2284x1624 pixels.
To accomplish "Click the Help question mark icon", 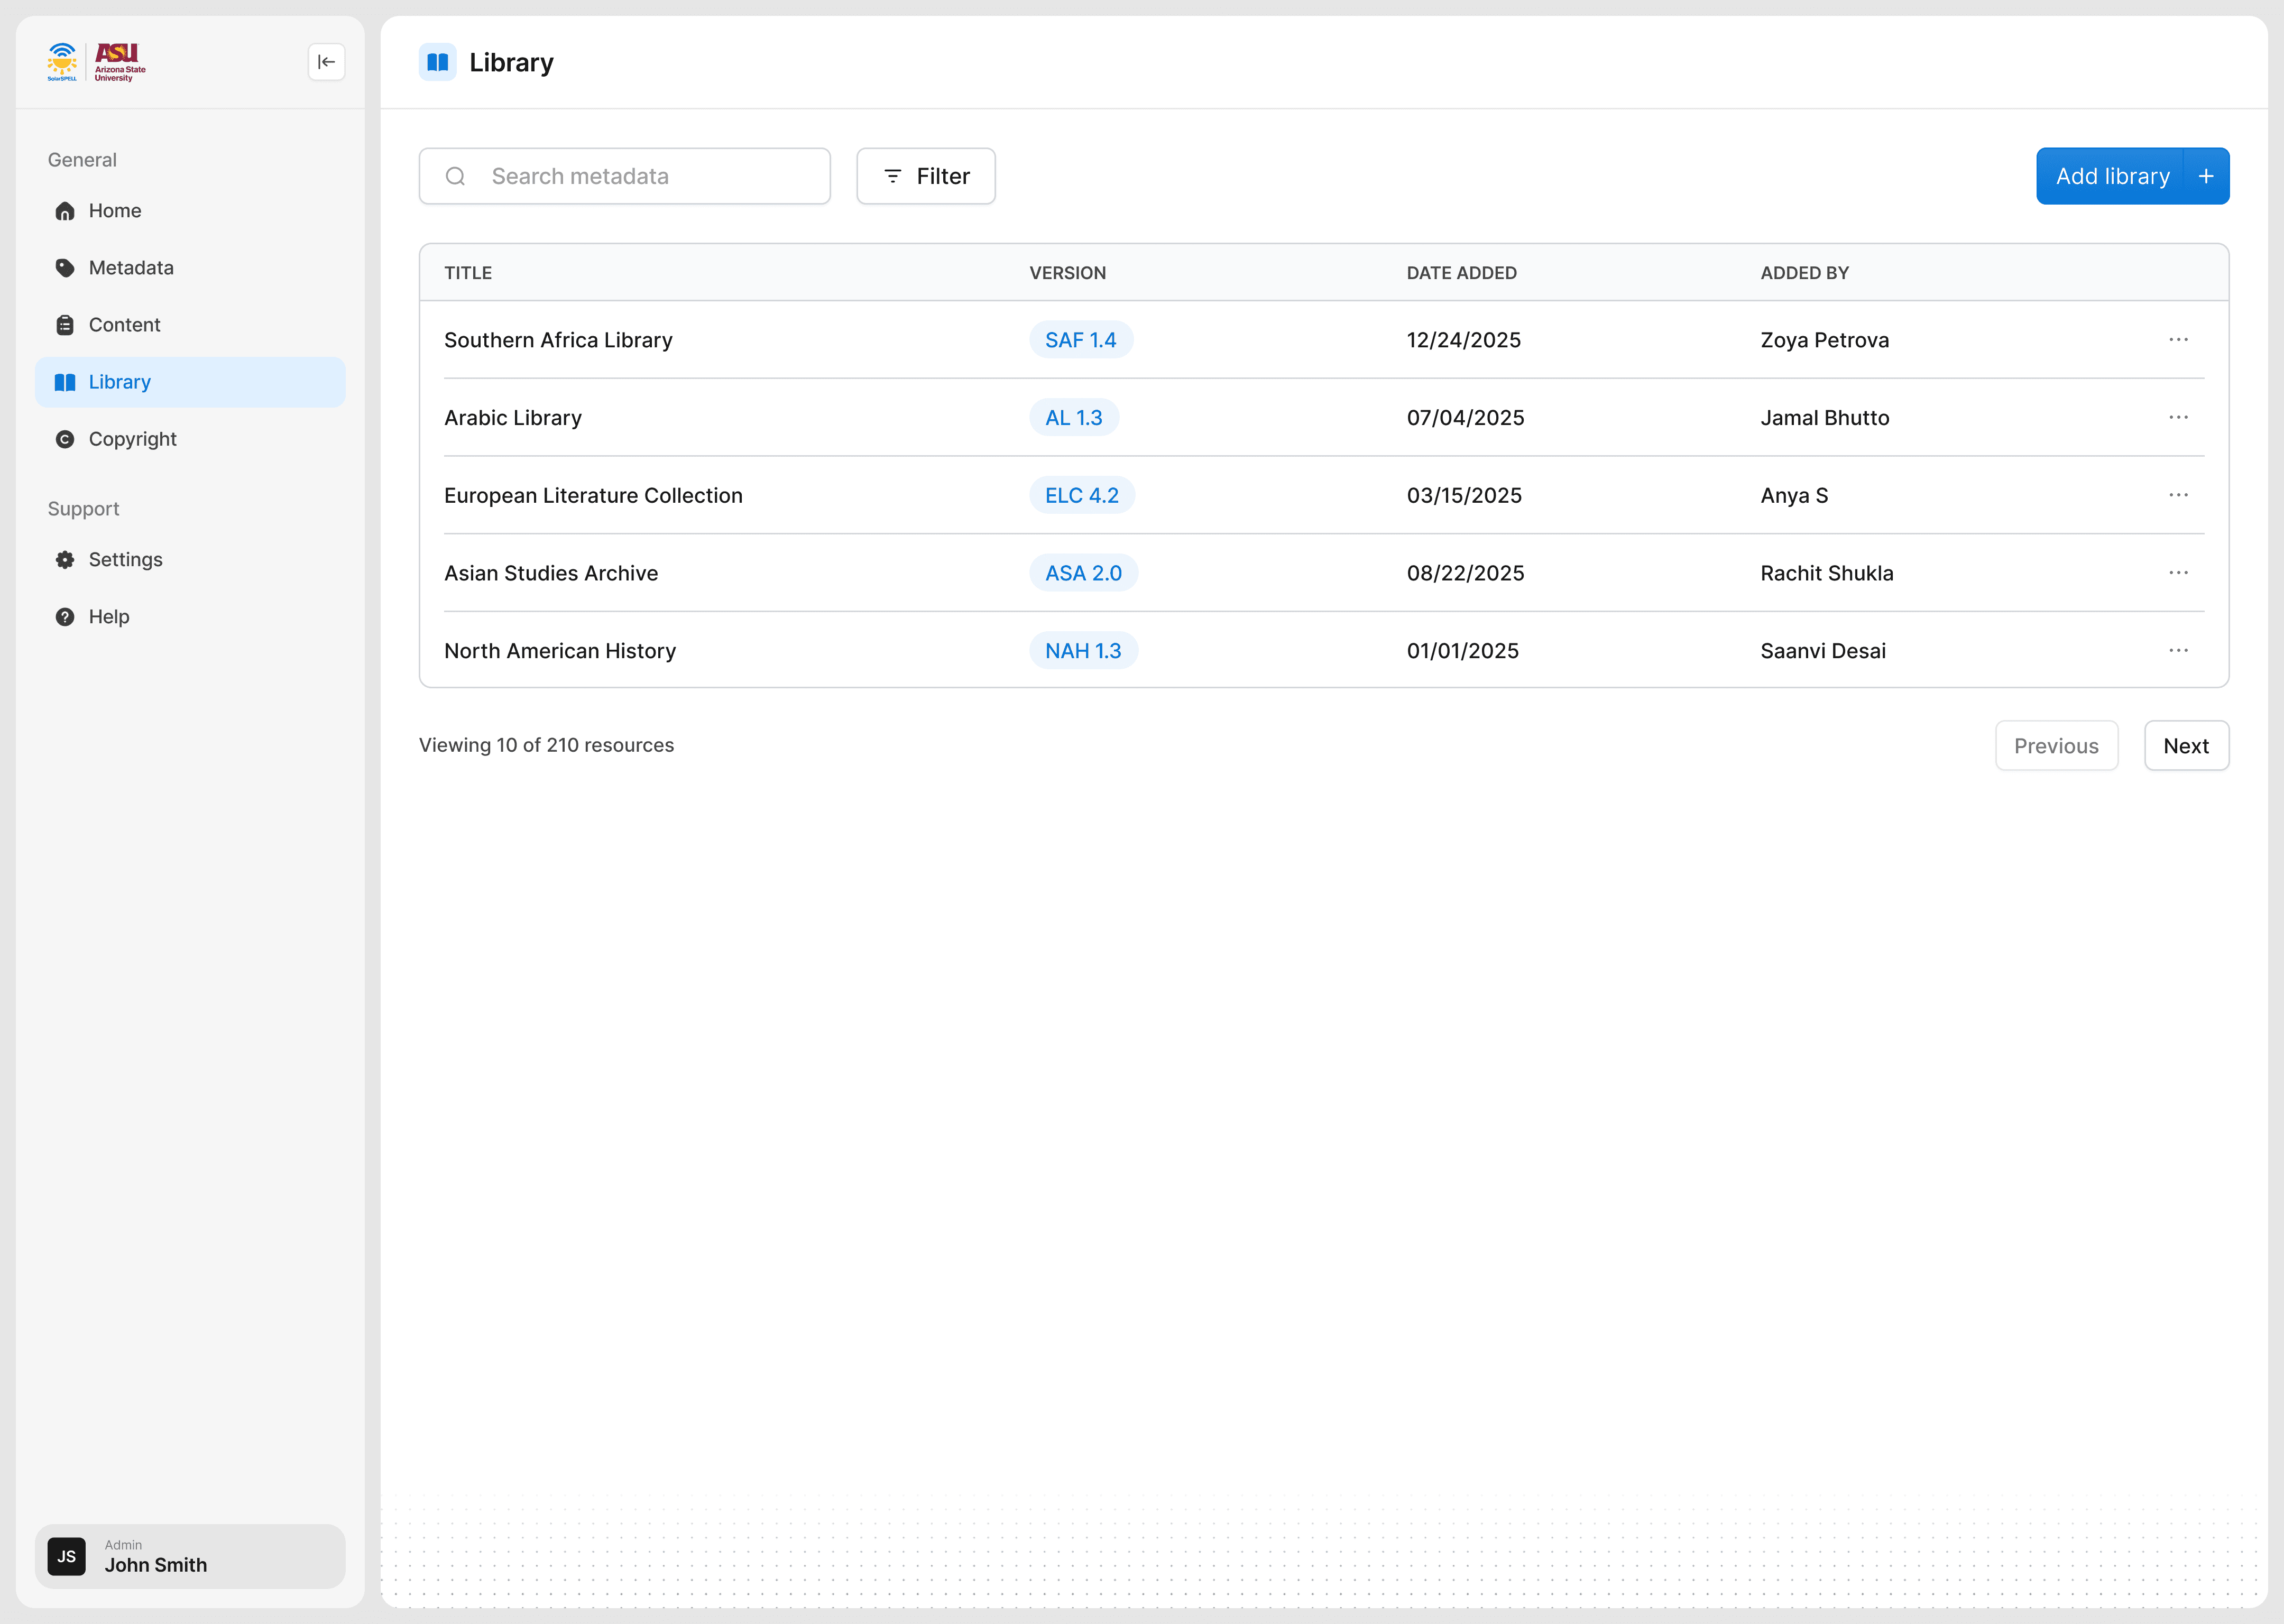I will coord(65,617).
